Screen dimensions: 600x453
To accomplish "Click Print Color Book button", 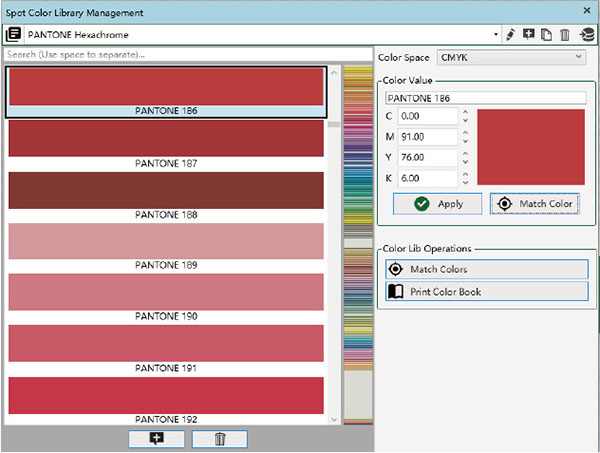I will pyautogui.click(x=487, y=291).
